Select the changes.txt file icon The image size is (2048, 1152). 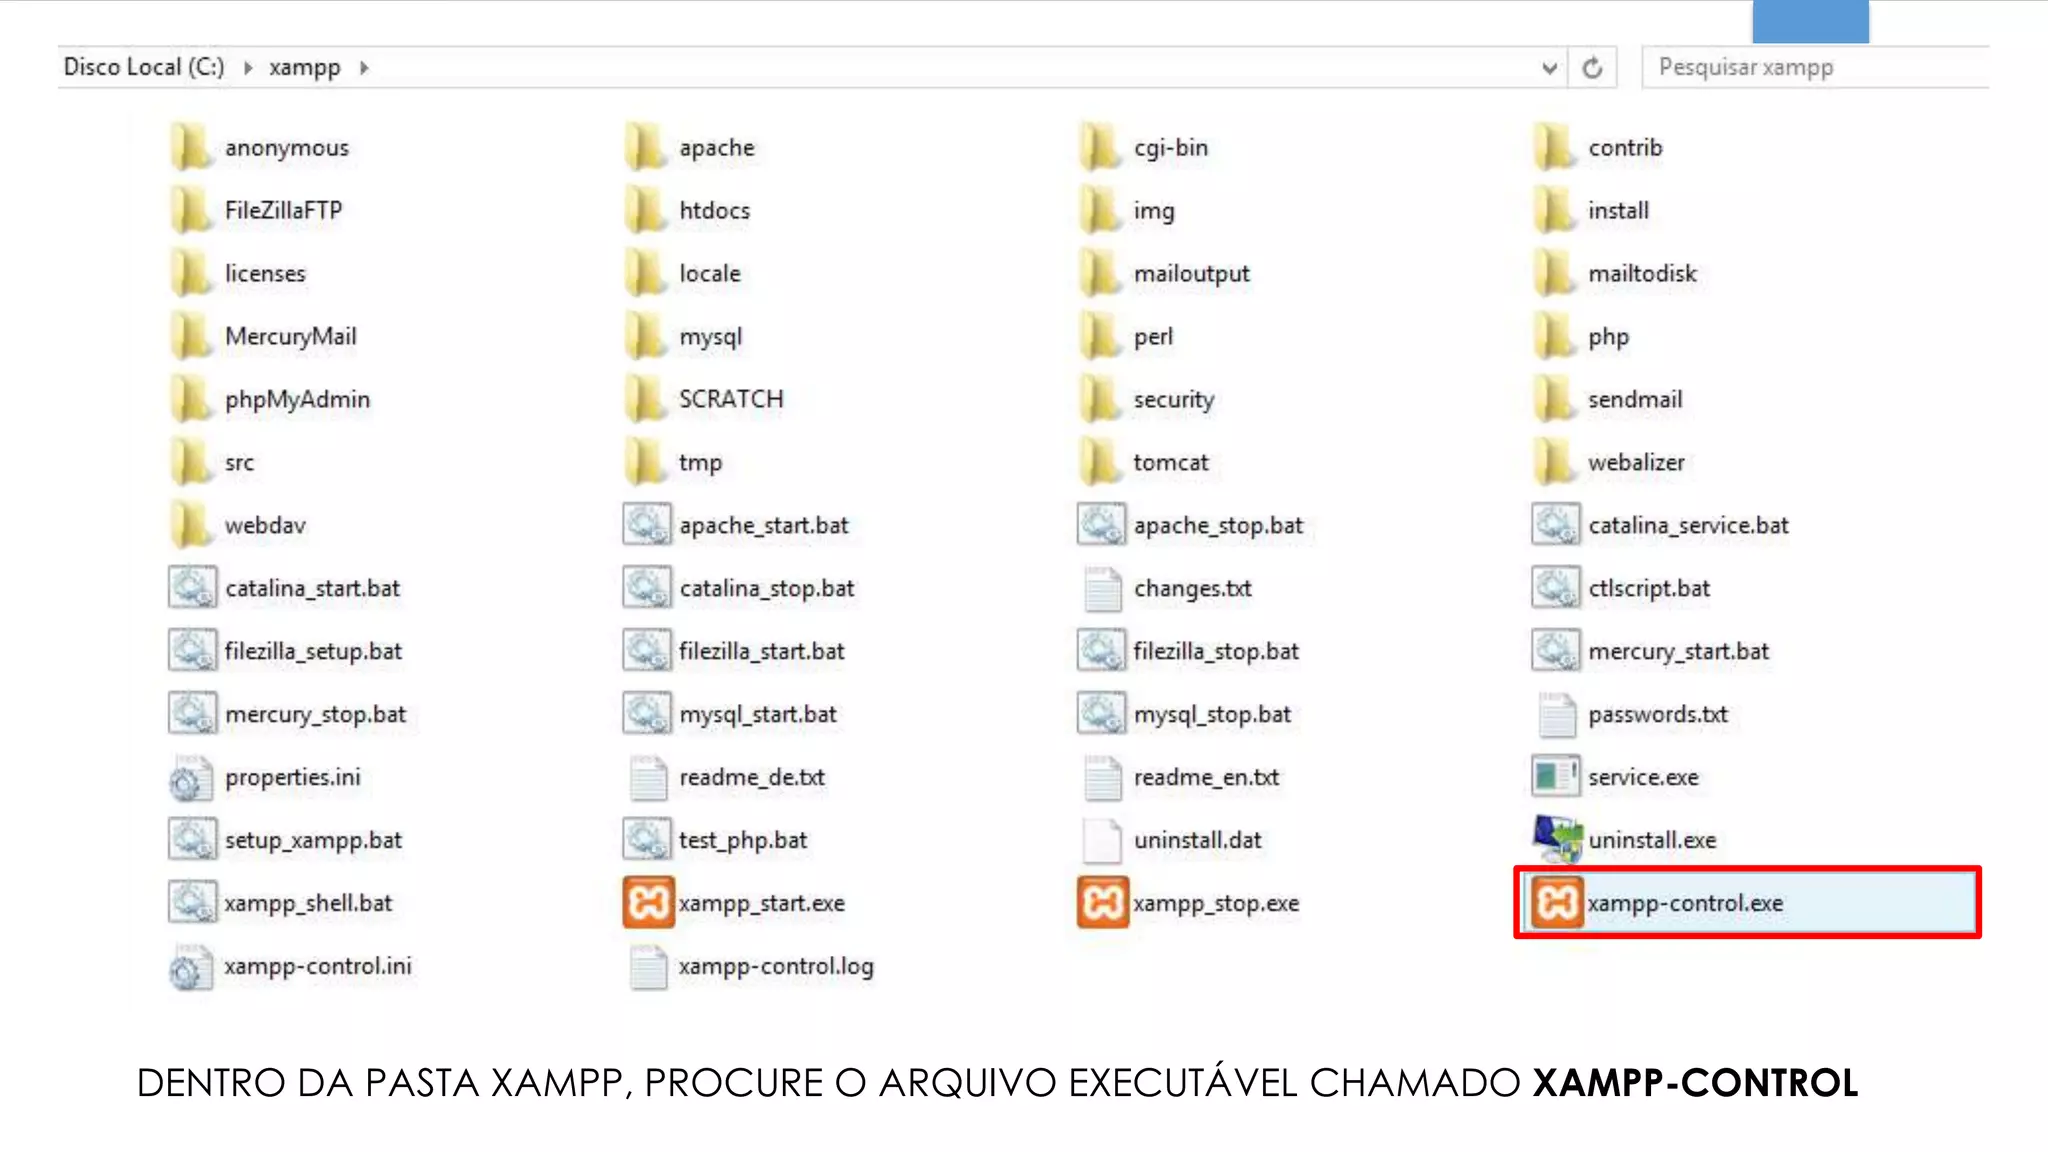(1103, 588)
